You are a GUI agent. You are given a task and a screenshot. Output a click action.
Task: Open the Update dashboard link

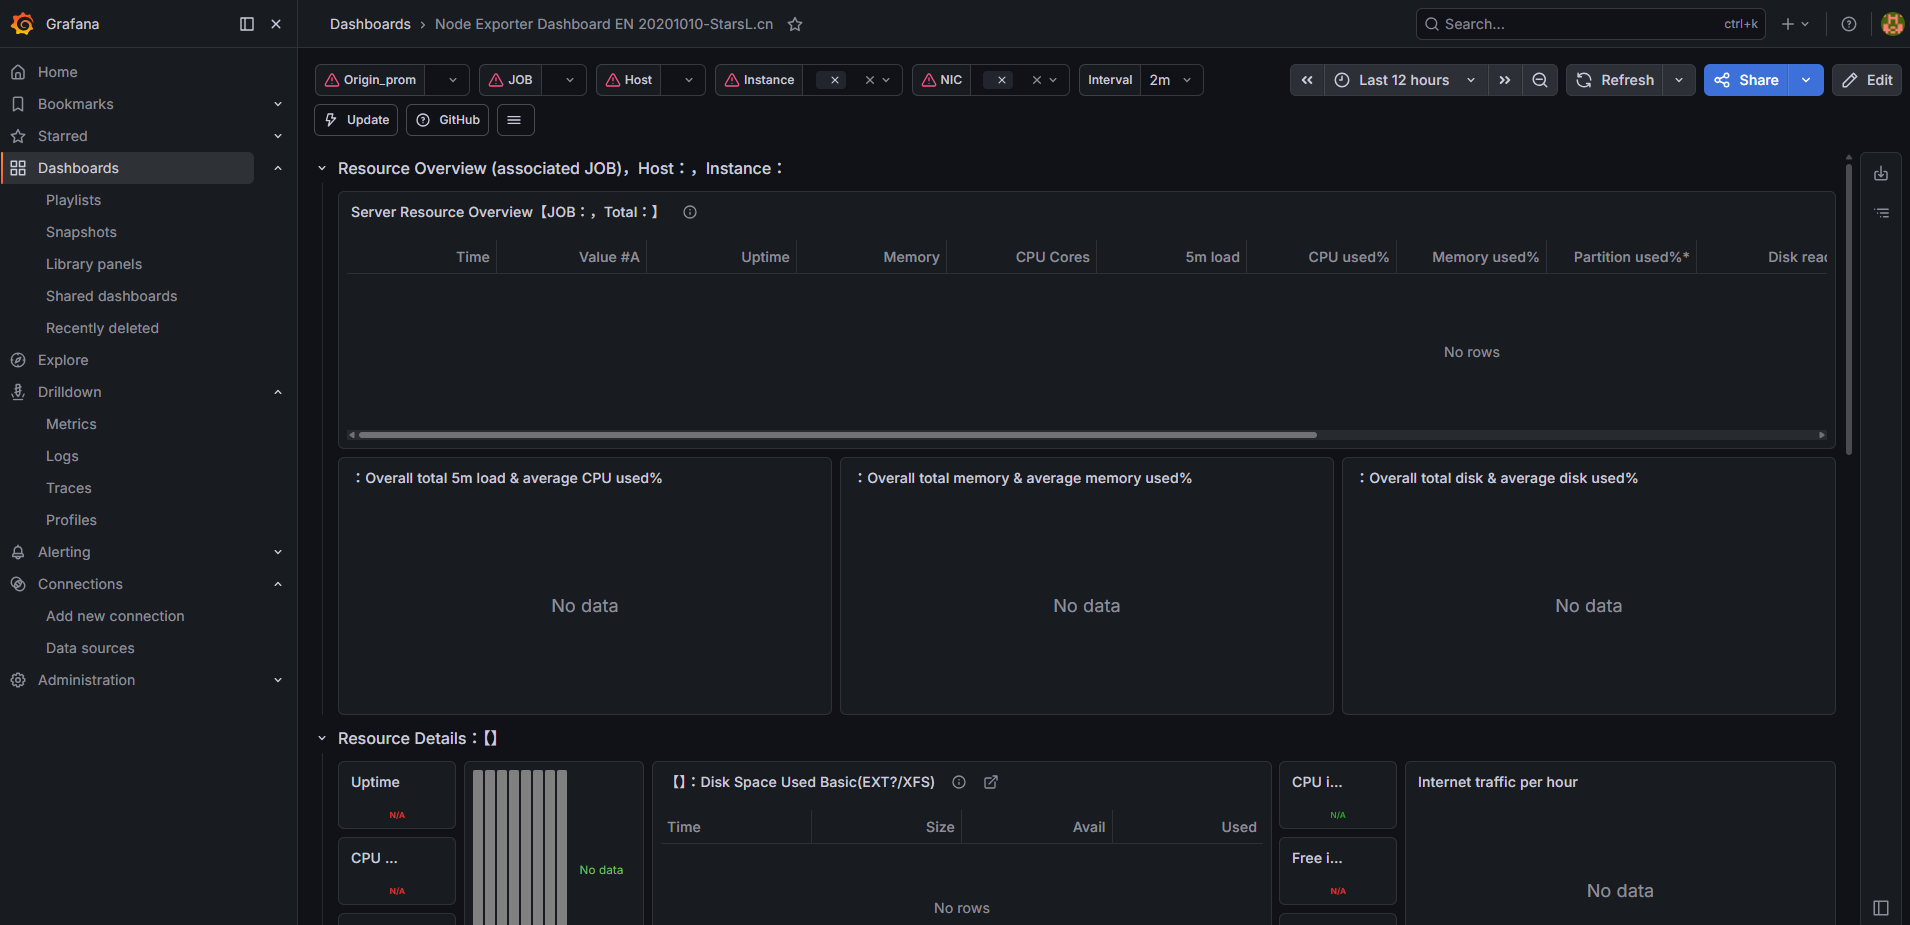coord(356,120)
